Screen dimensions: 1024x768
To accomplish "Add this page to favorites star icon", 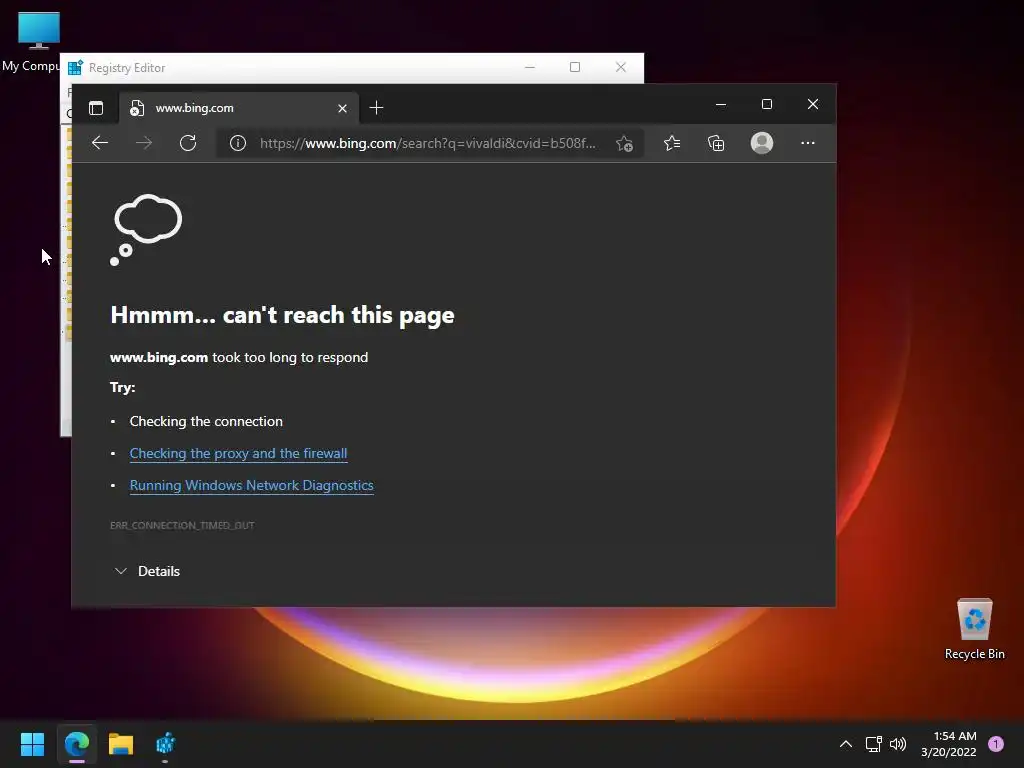I will tap(624, 144).
